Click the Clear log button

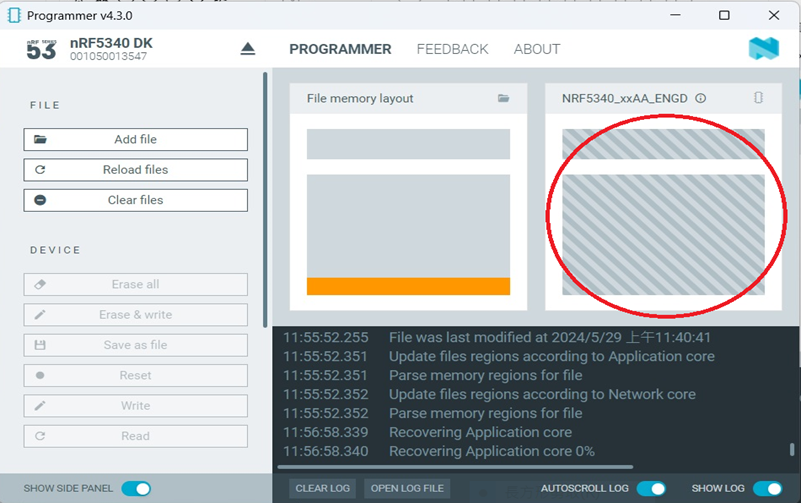point(322,488)
